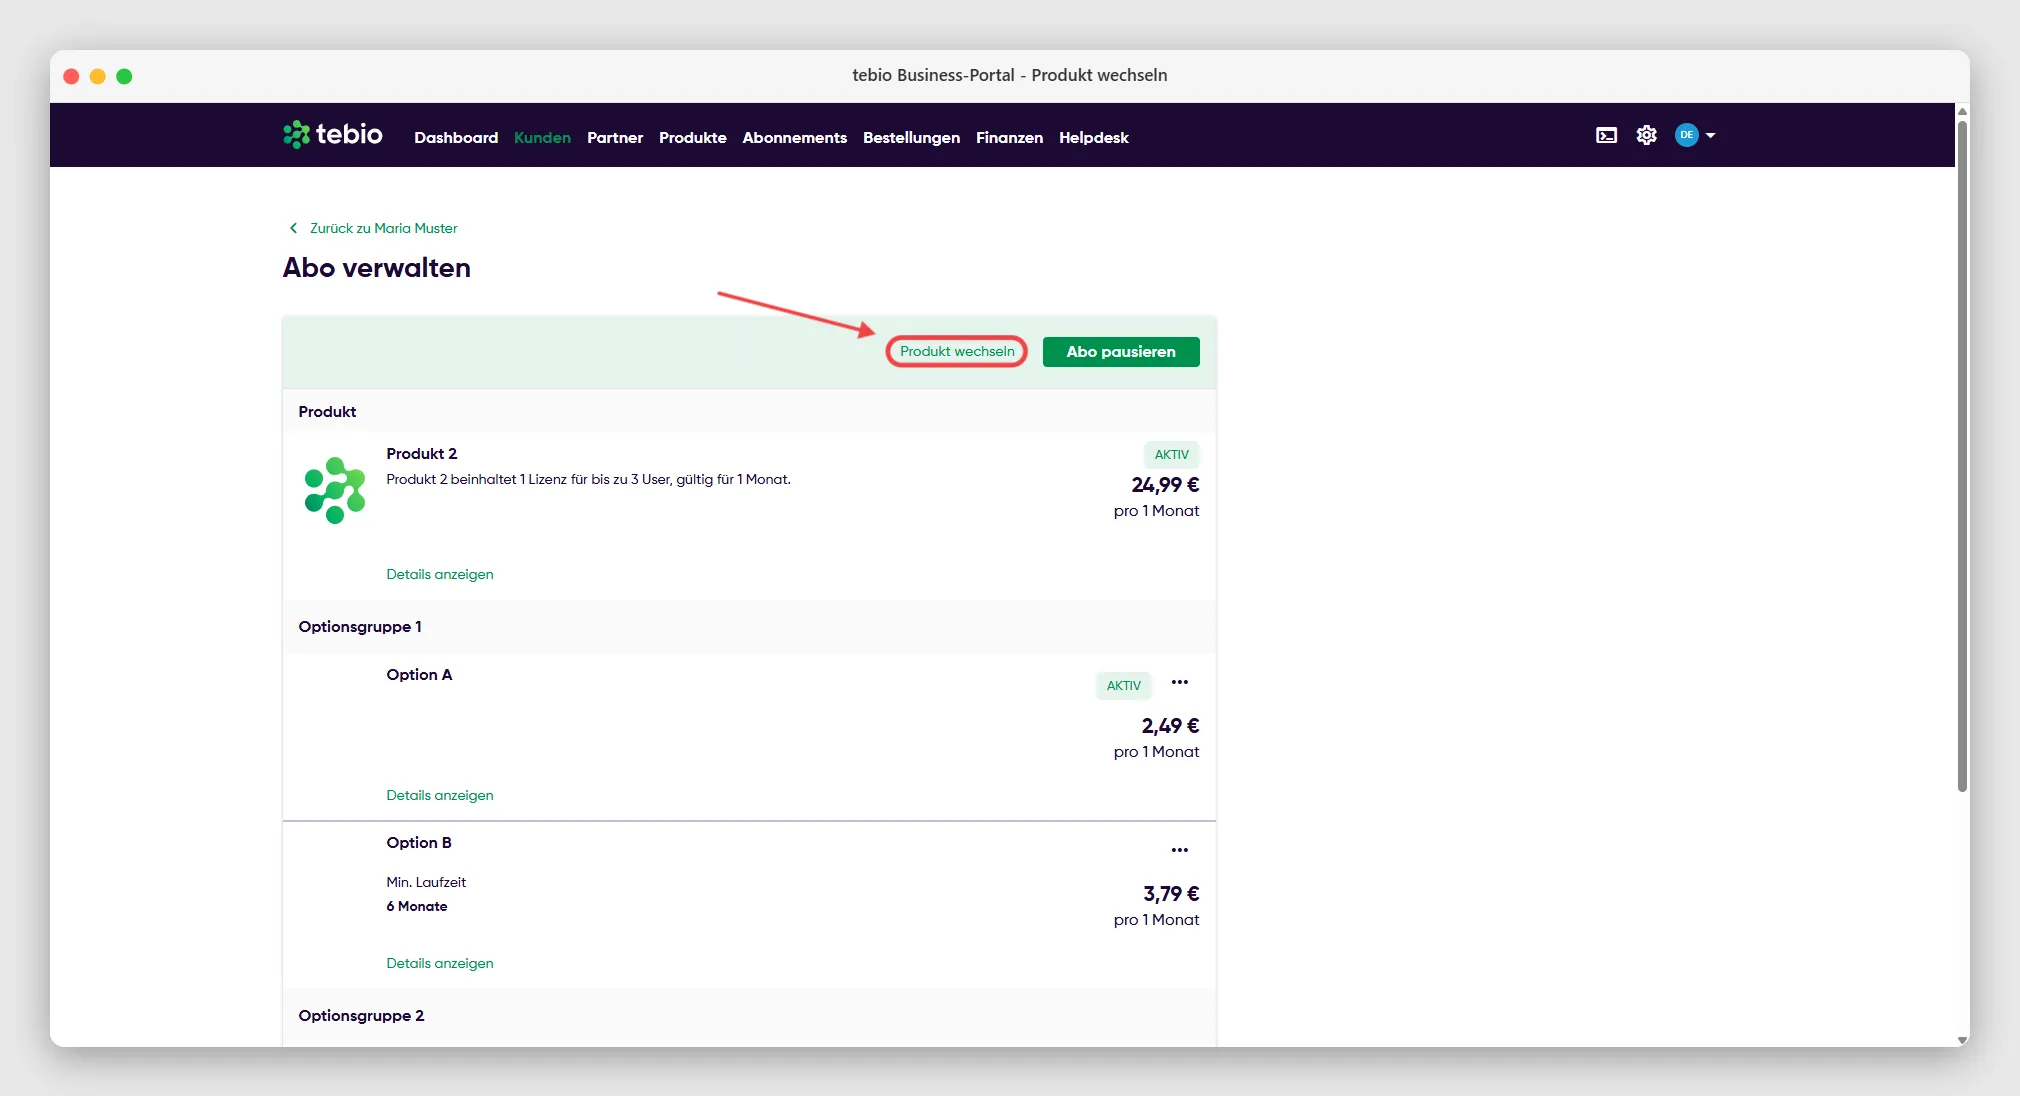Click the vertical page scrollbar

coord(1962,455)
